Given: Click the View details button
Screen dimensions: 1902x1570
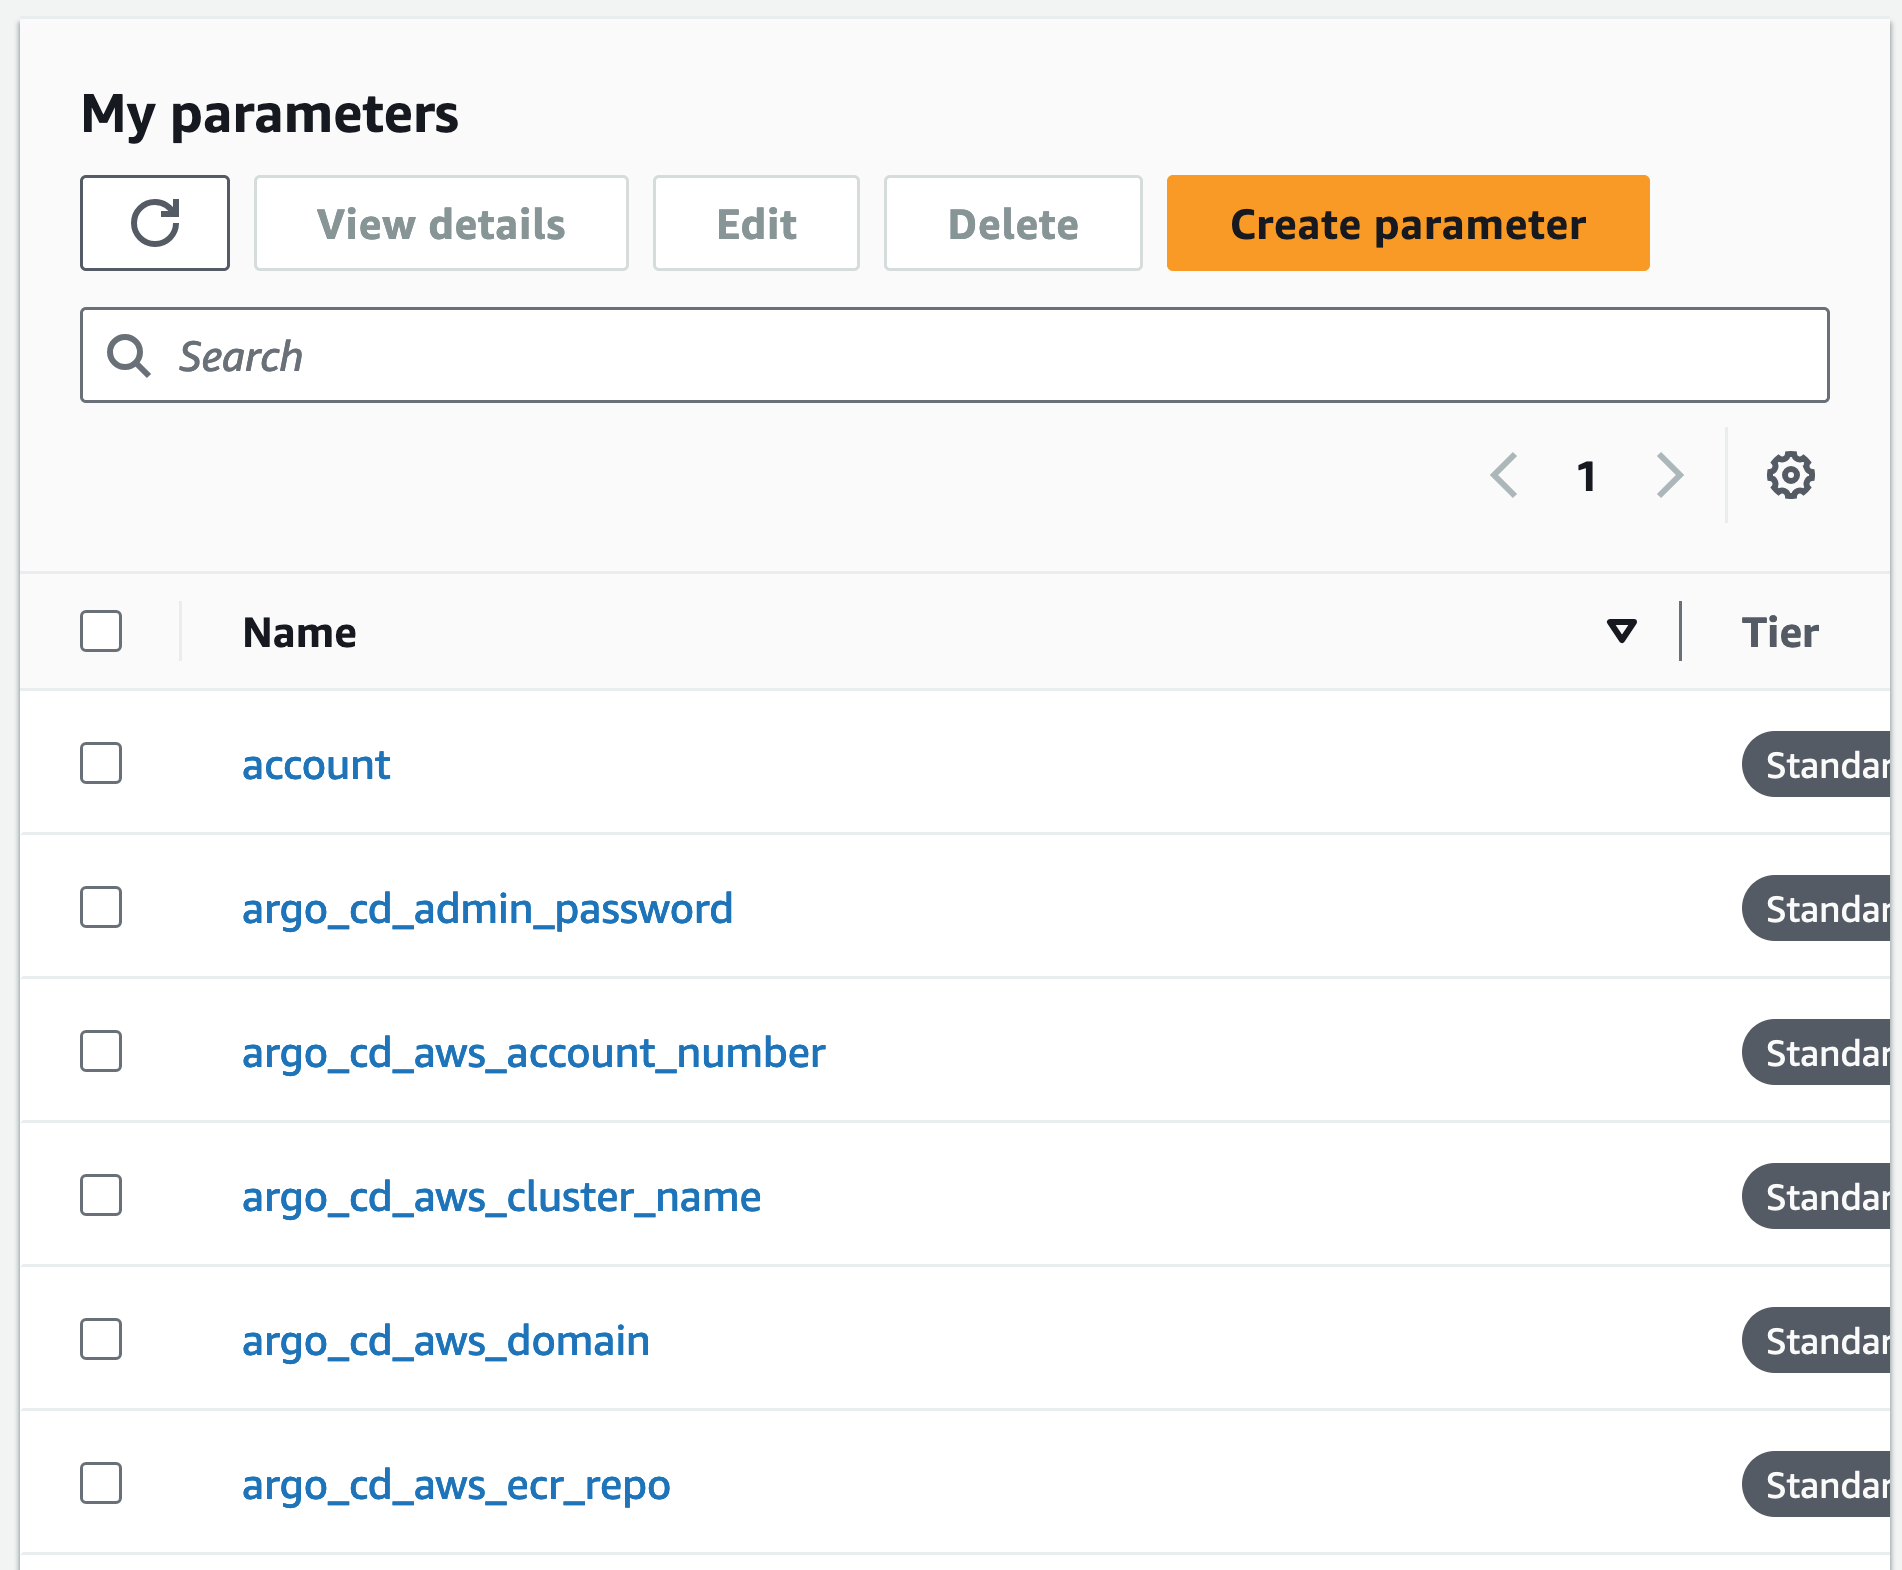Looking at the screenshot, I should tap(441, 223).
